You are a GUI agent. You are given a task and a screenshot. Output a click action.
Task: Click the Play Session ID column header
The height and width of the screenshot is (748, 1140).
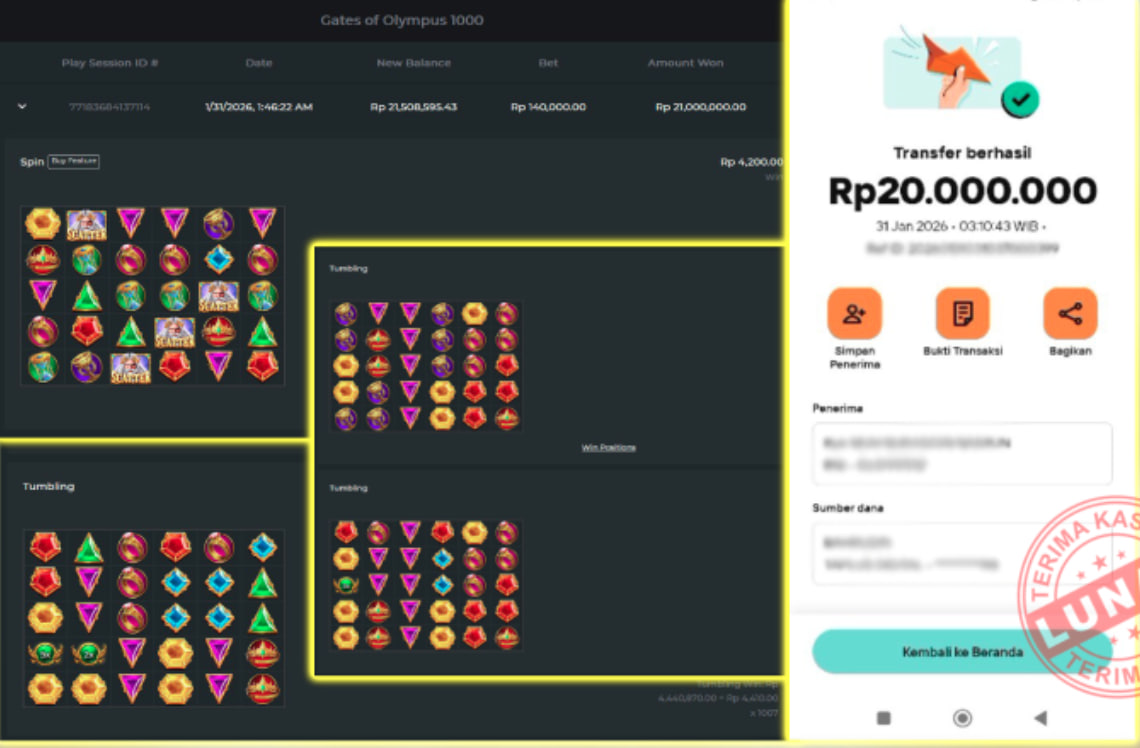coord(110,63)
